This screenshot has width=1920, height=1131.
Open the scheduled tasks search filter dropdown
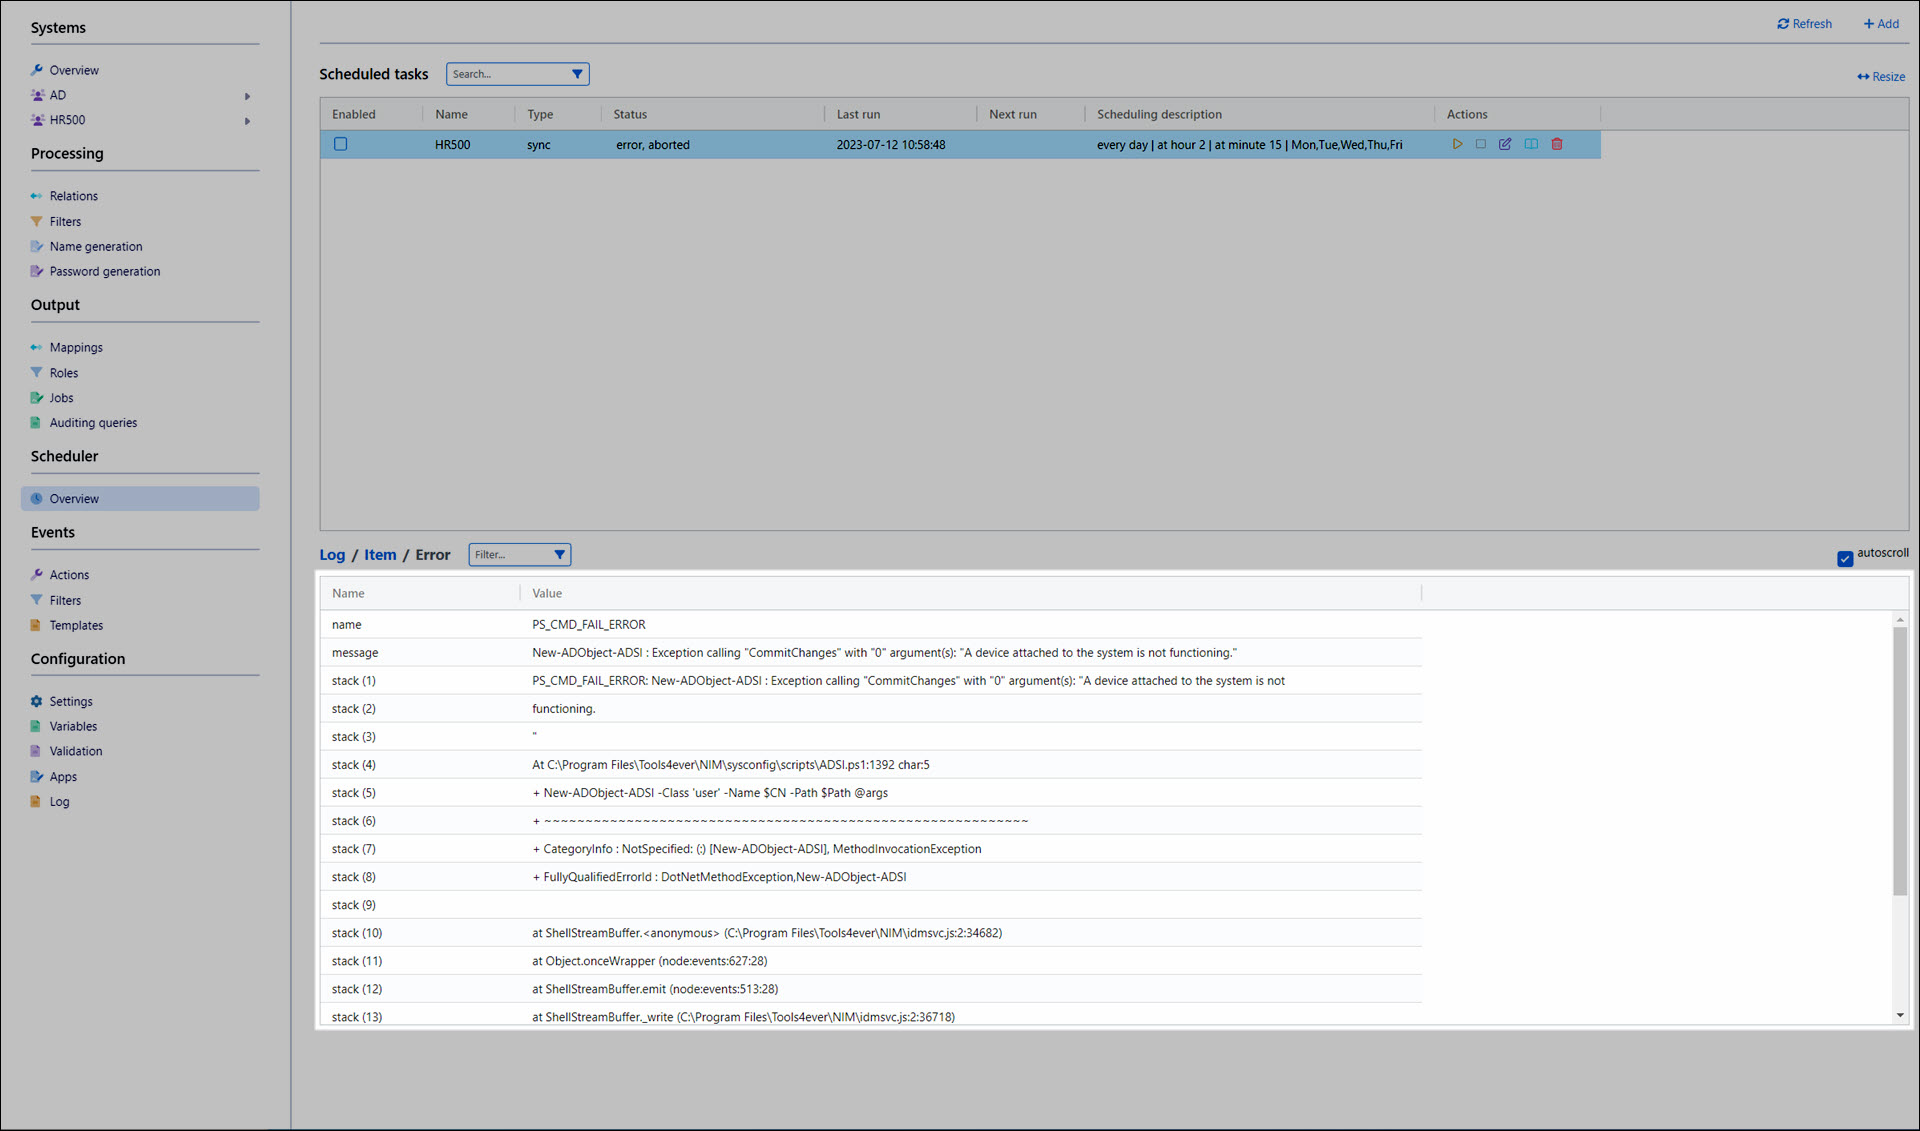[577, 74]
